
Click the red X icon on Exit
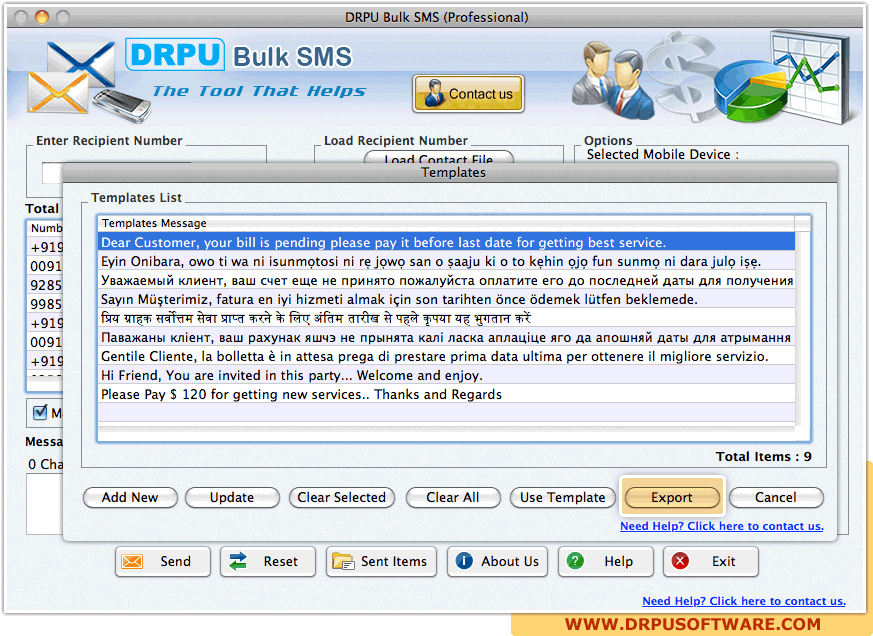point(680,561)
